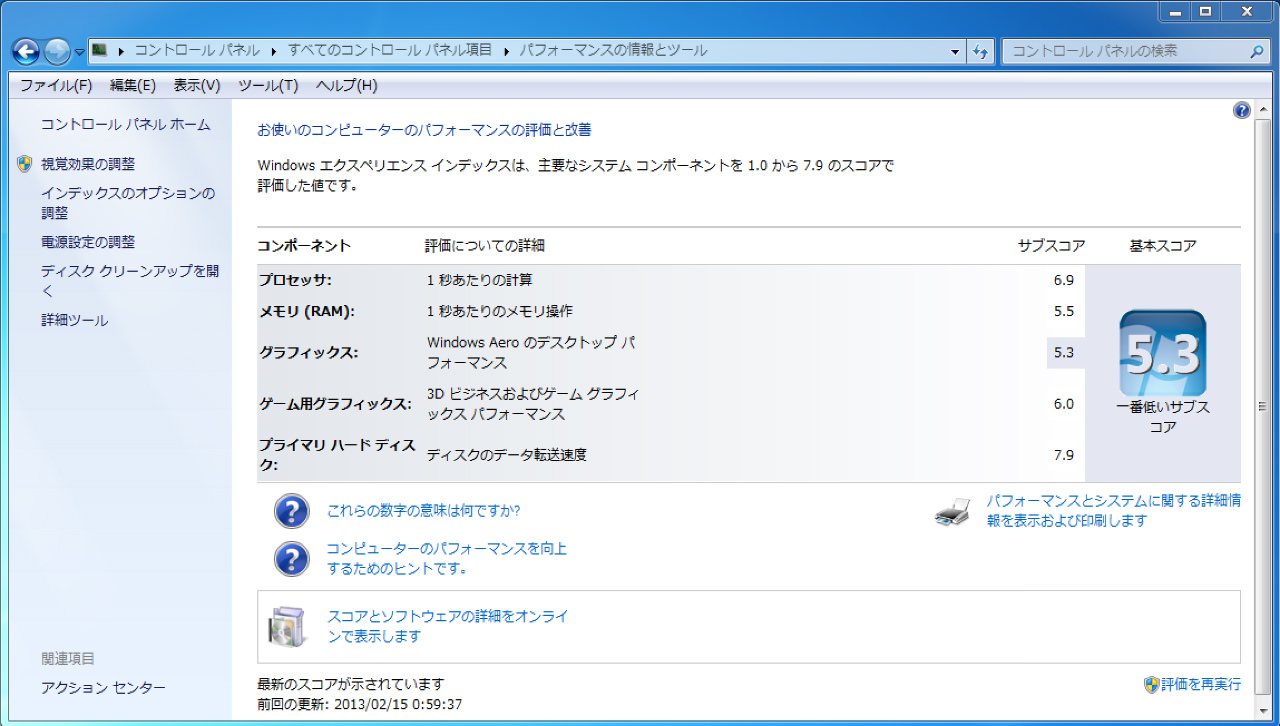Open 詳細ツール link
The width and height of the screenshot is (1280, 726).
coord(75,320)
